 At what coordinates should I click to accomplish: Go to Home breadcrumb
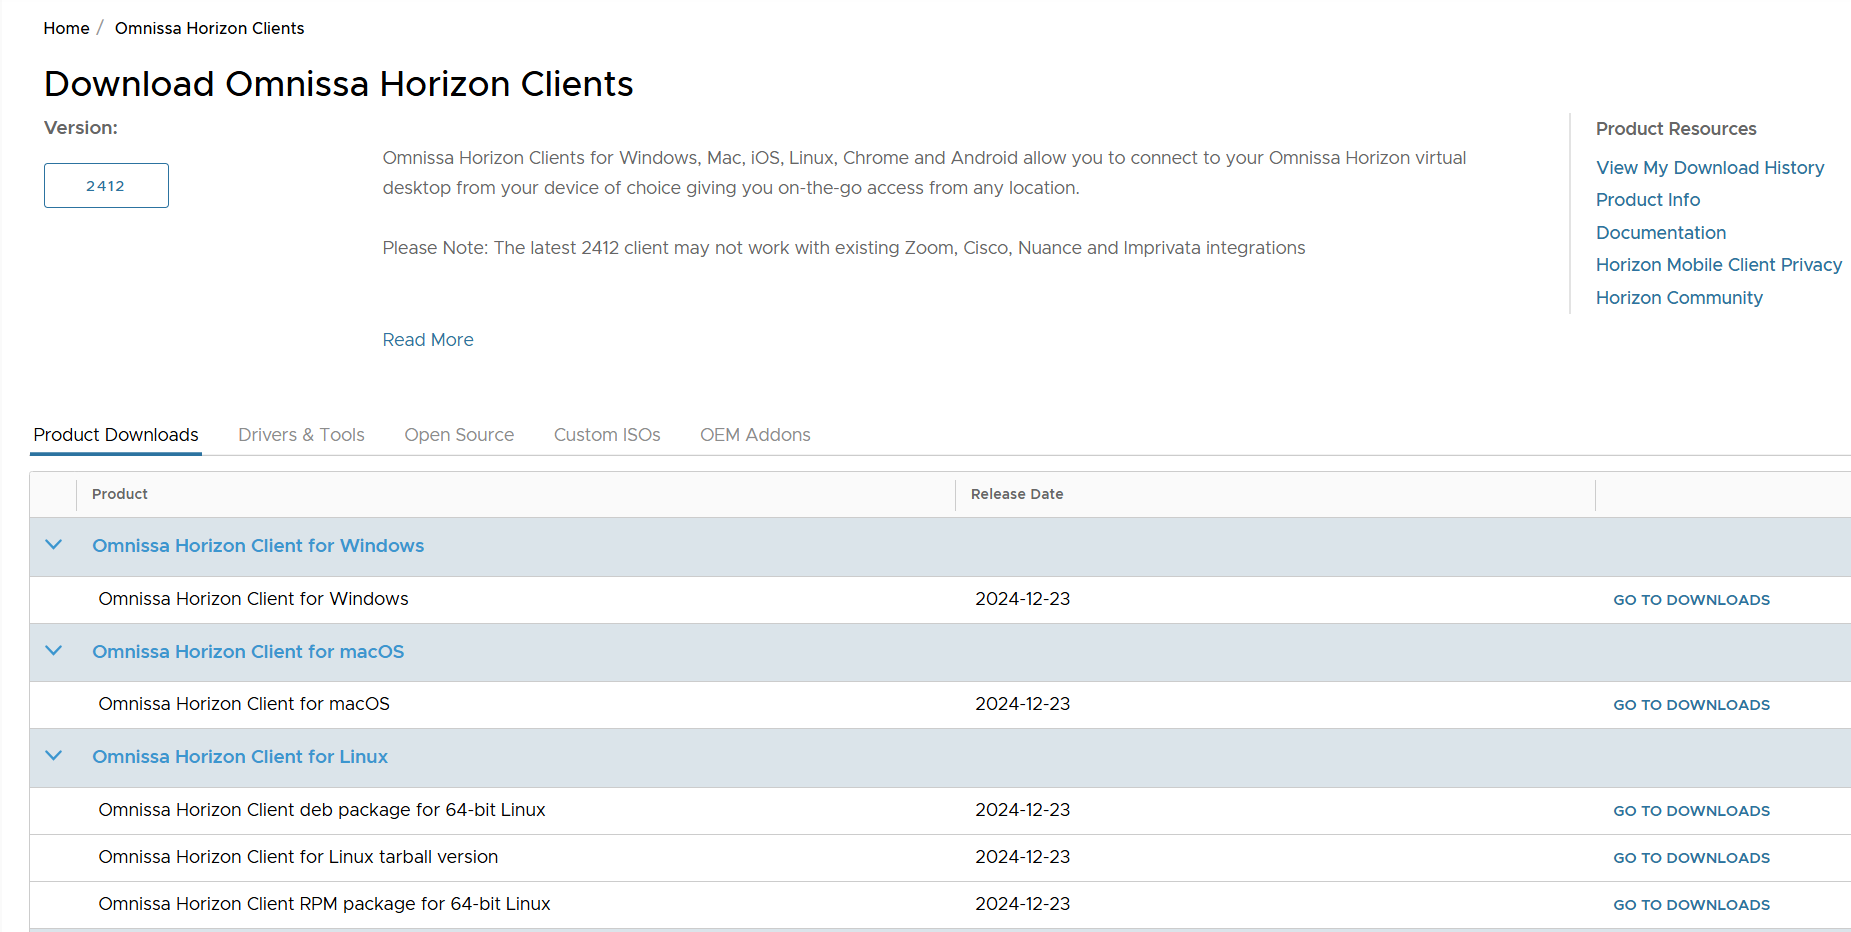[66, 28]
